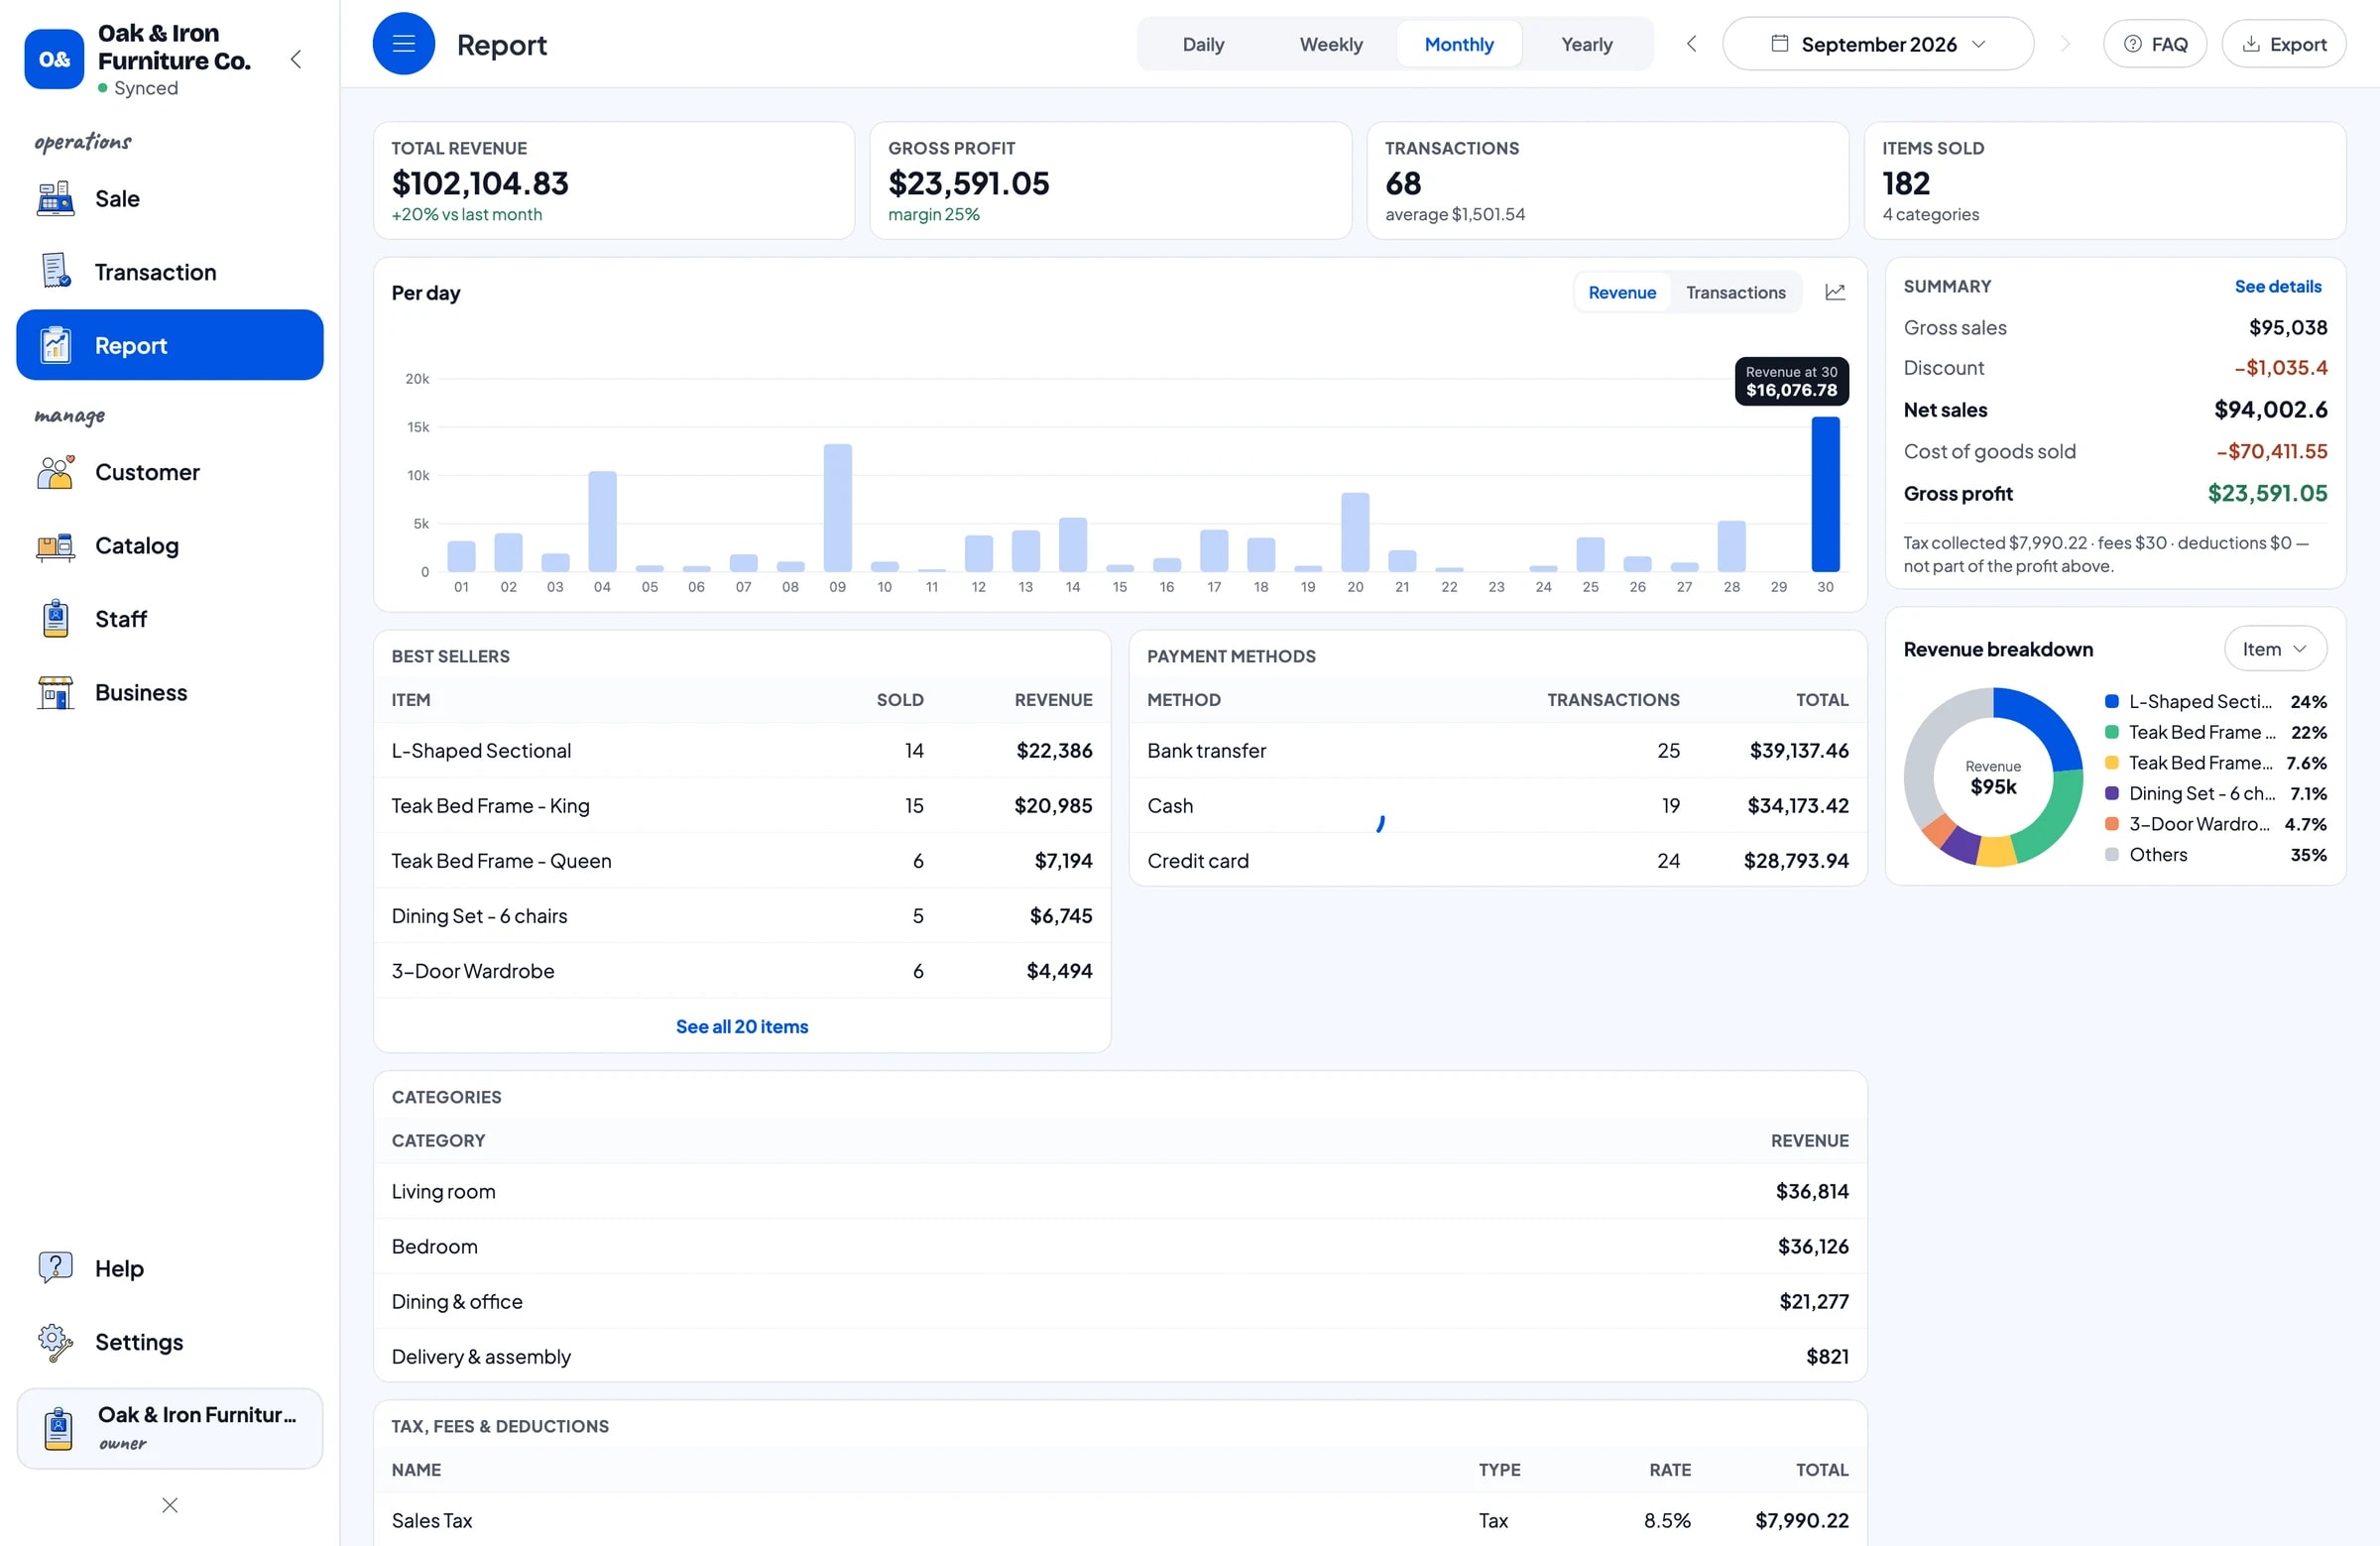Click the day 30 revenue bar
This screenshot has width=2380, height=1546.
click(x=1825, y=494)
